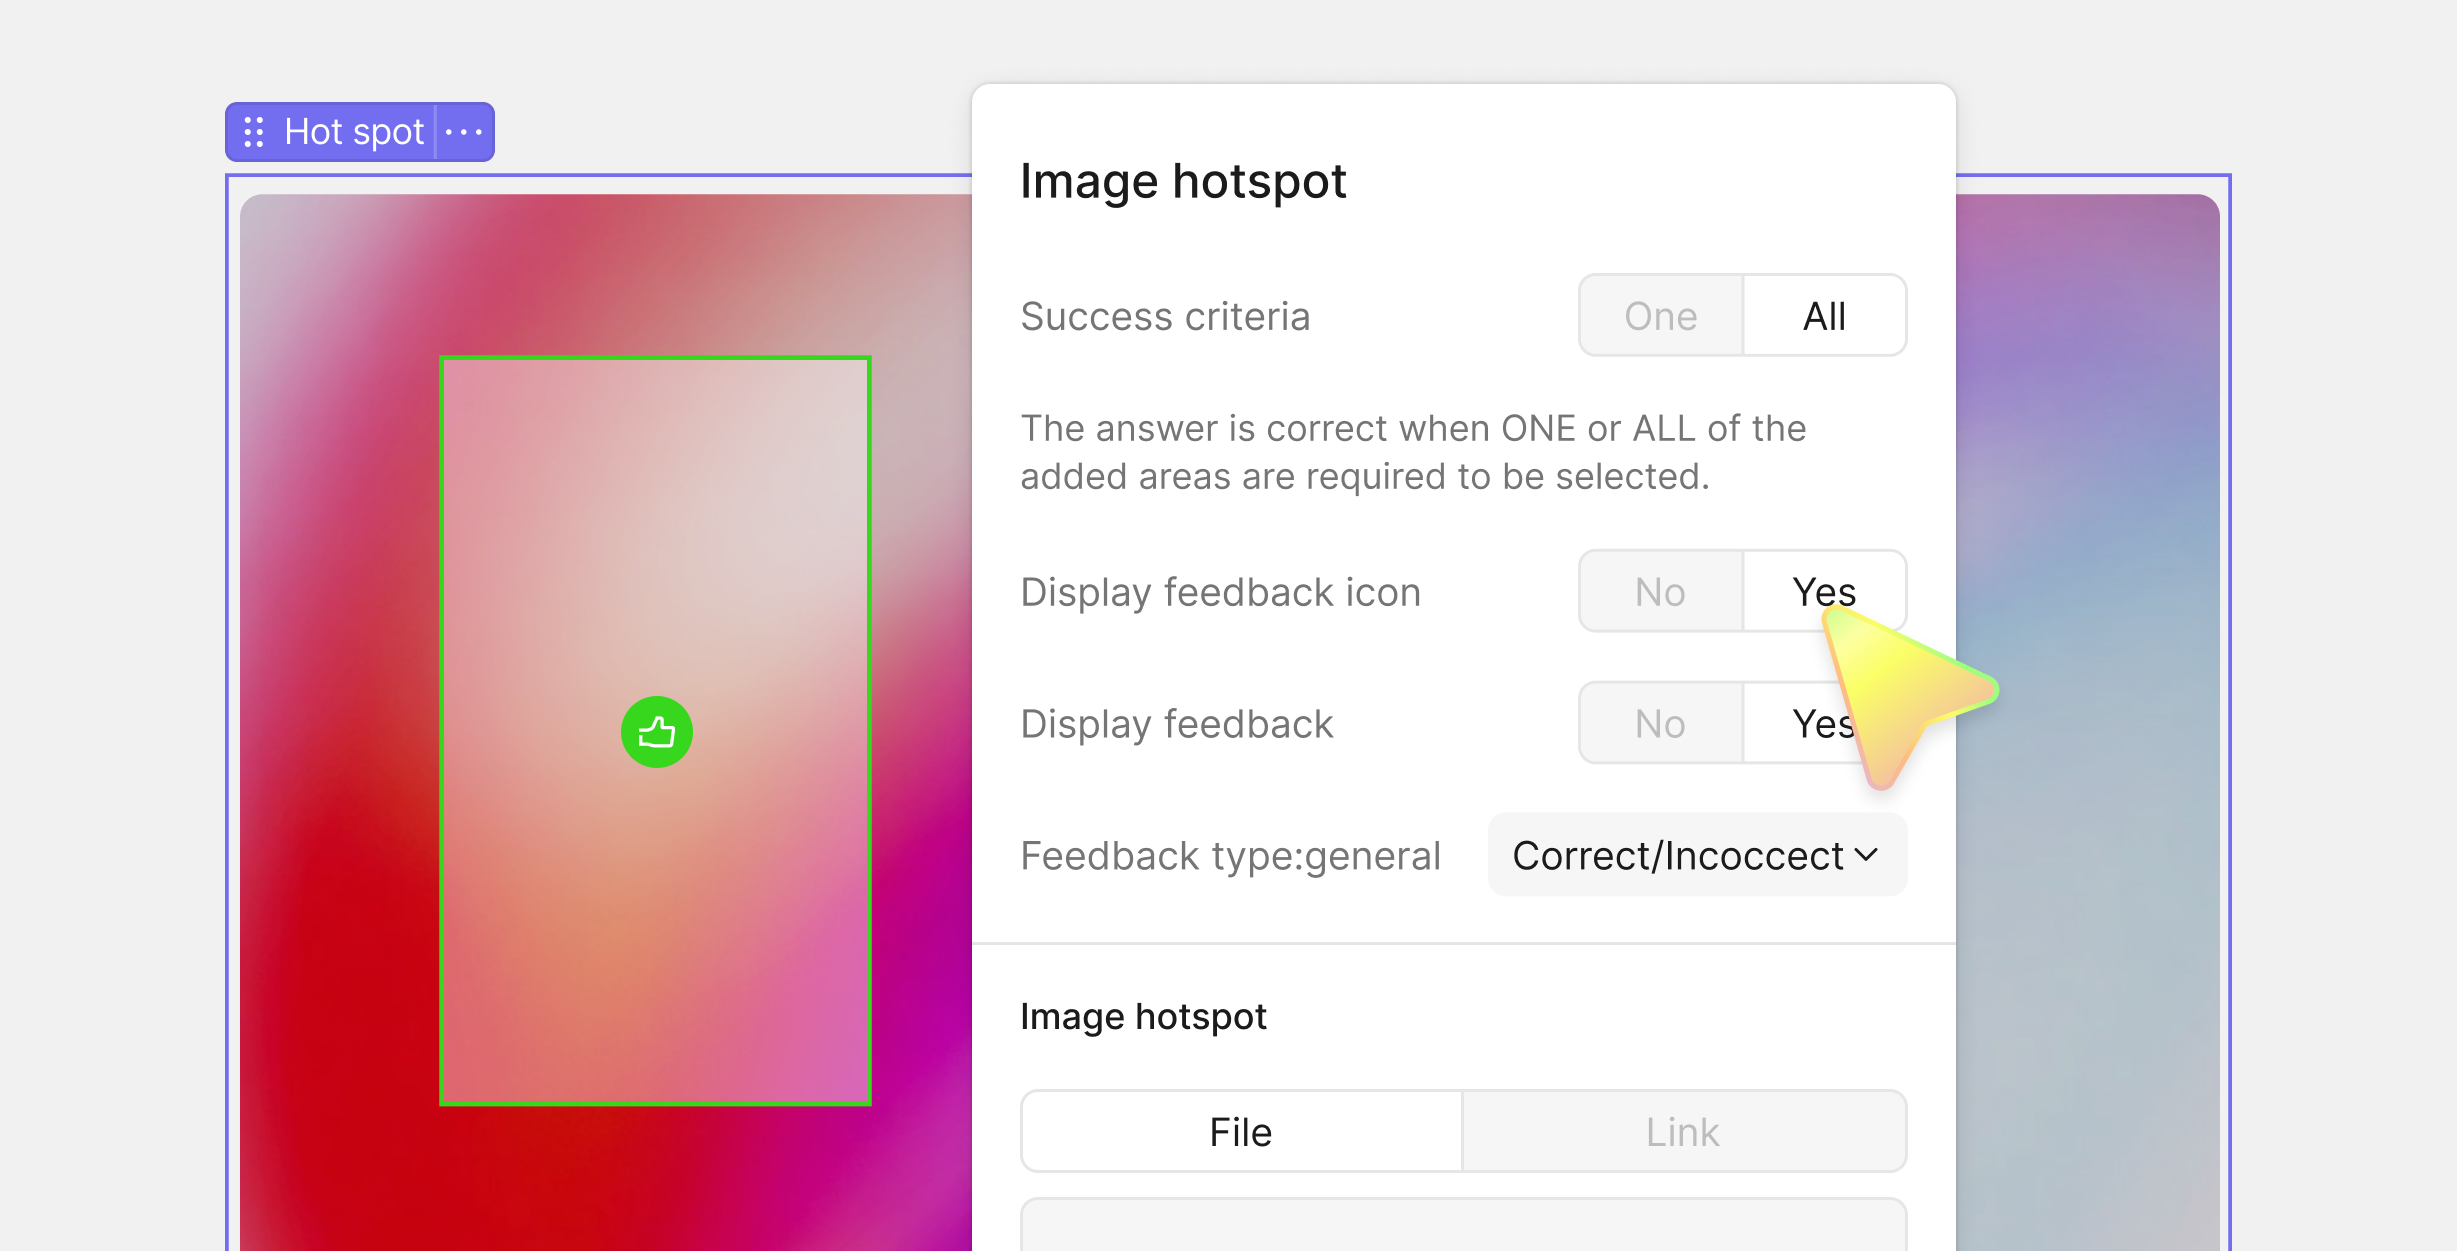The height and width of the screenshot is (1251, 2457).
Task: Click the Image hotspot panel title
Action: (x=1183, y=181)
